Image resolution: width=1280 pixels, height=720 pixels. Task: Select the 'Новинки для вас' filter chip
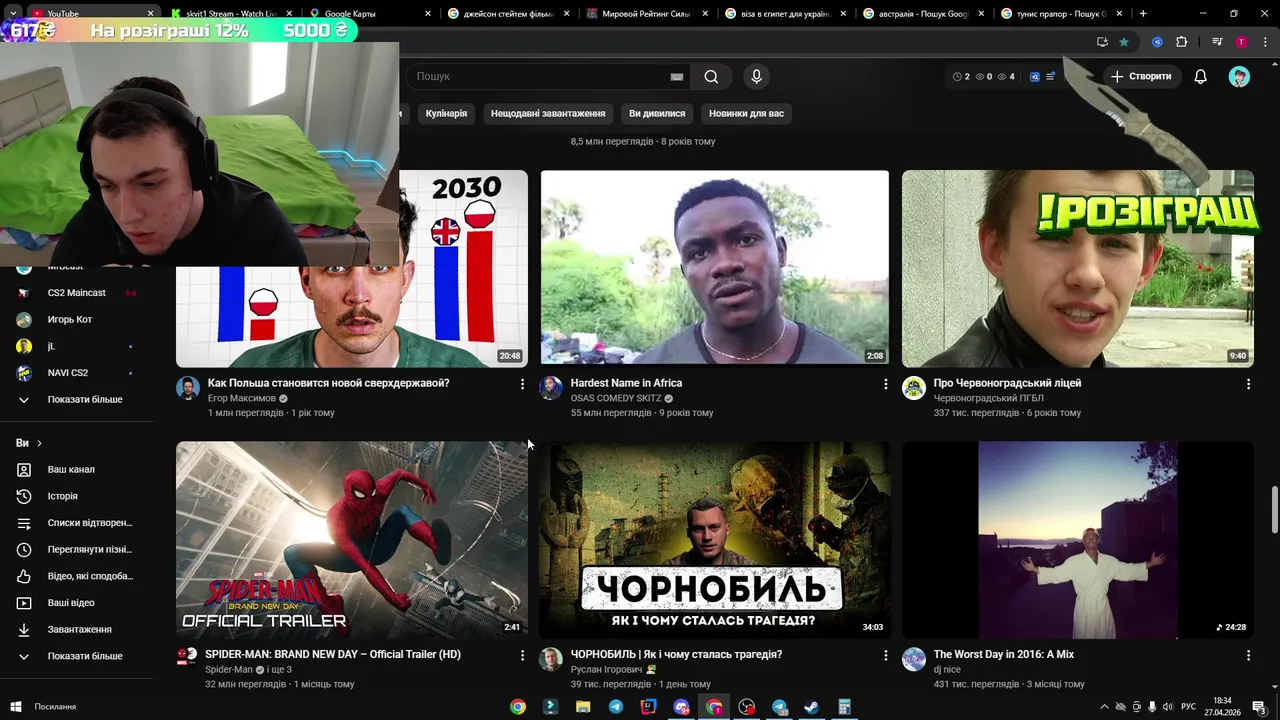pos(747,113)
